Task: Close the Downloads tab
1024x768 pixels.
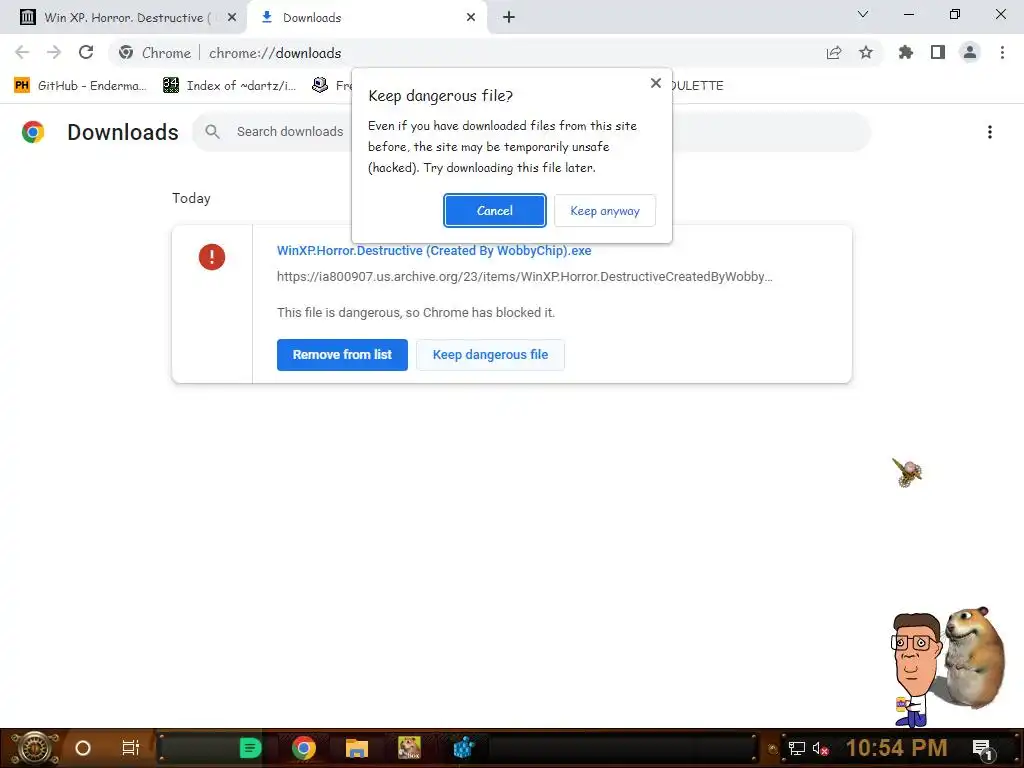Action: pos(471,18)
